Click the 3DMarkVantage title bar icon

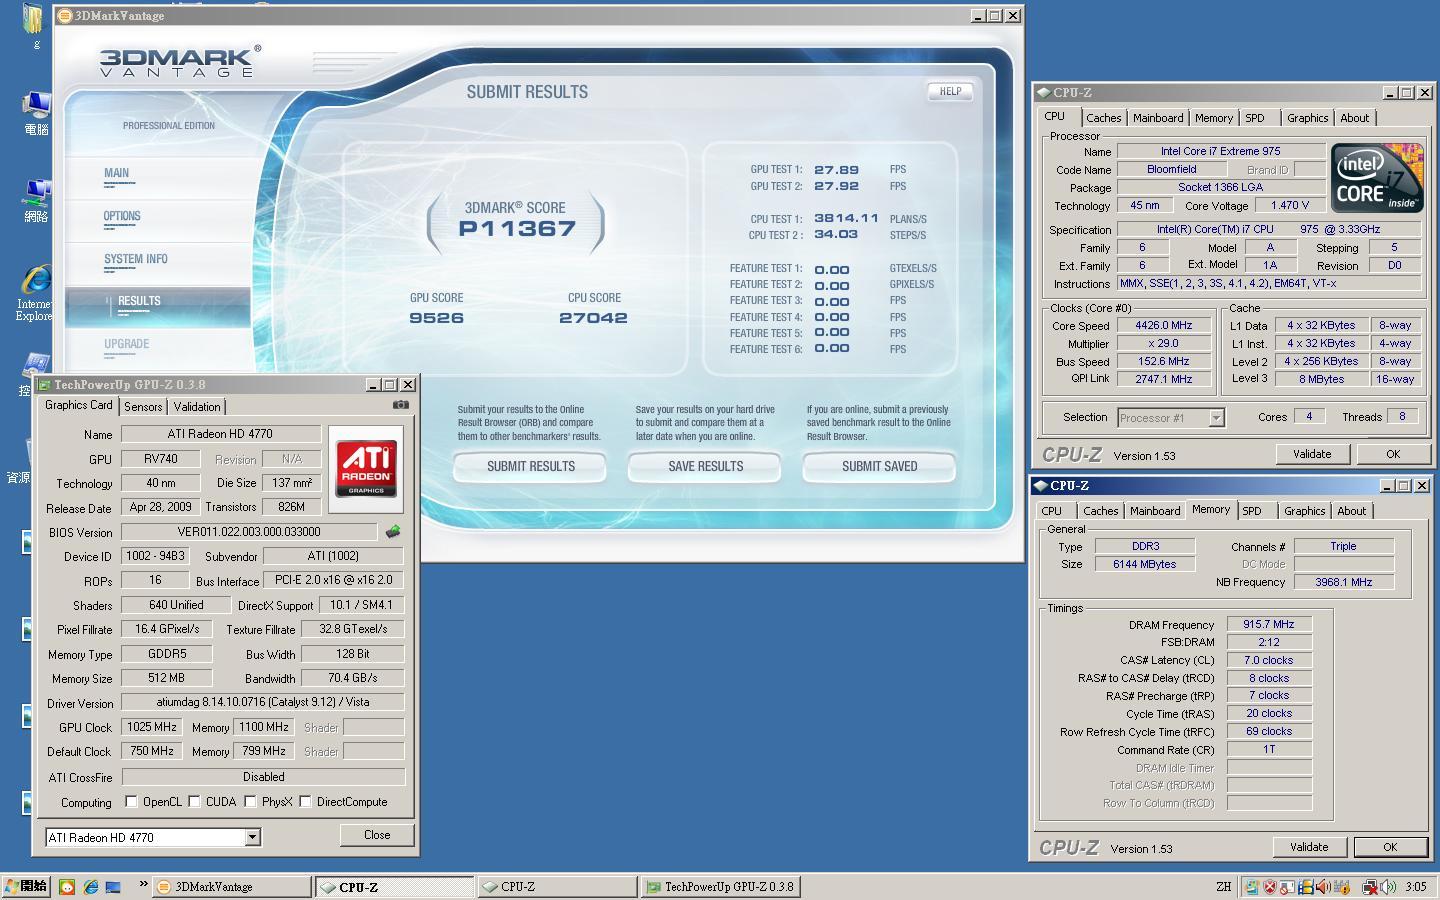tap(64, 15)
